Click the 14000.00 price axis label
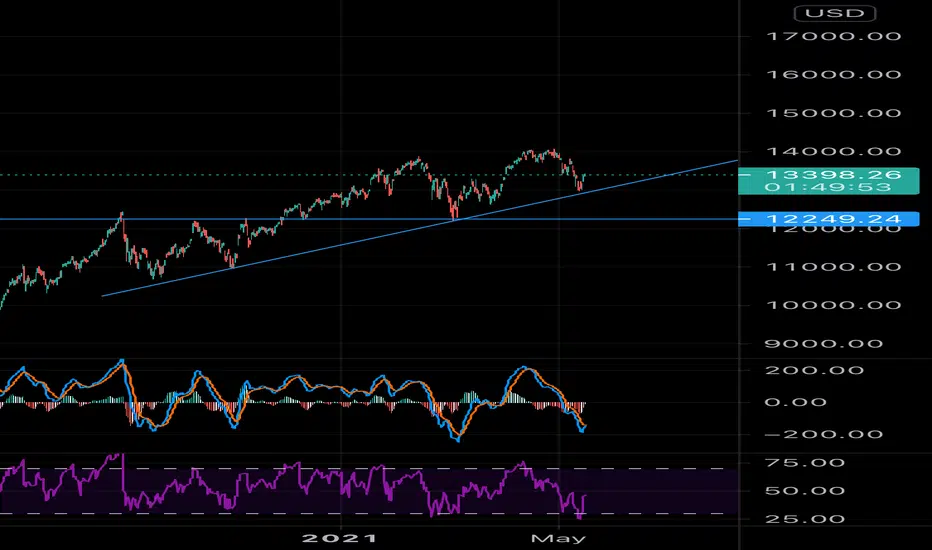The height and width of the screenshot is (550, 932). 833,152
